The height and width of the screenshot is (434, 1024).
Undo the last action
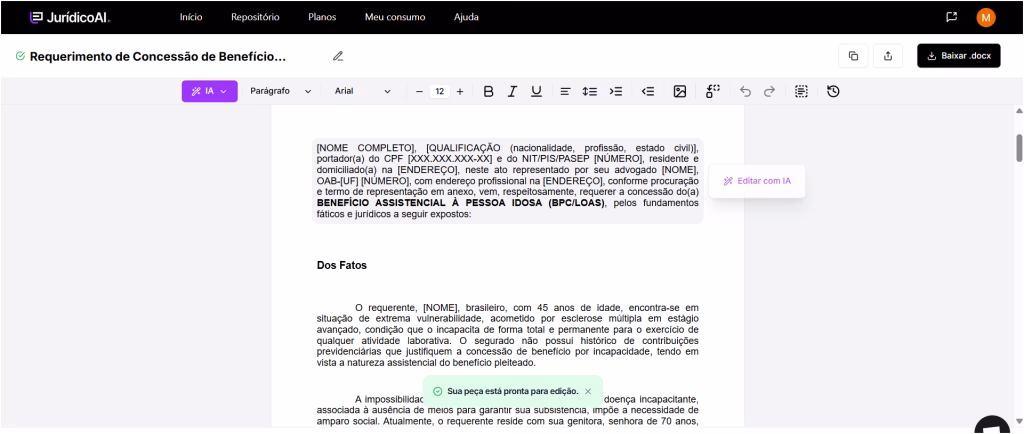pos(745,91)
